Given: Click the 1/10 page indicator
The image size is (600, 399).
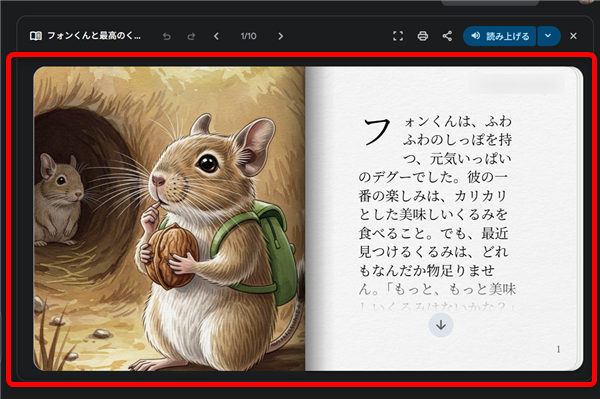Looking at the screenshot, I should (248, 36).
